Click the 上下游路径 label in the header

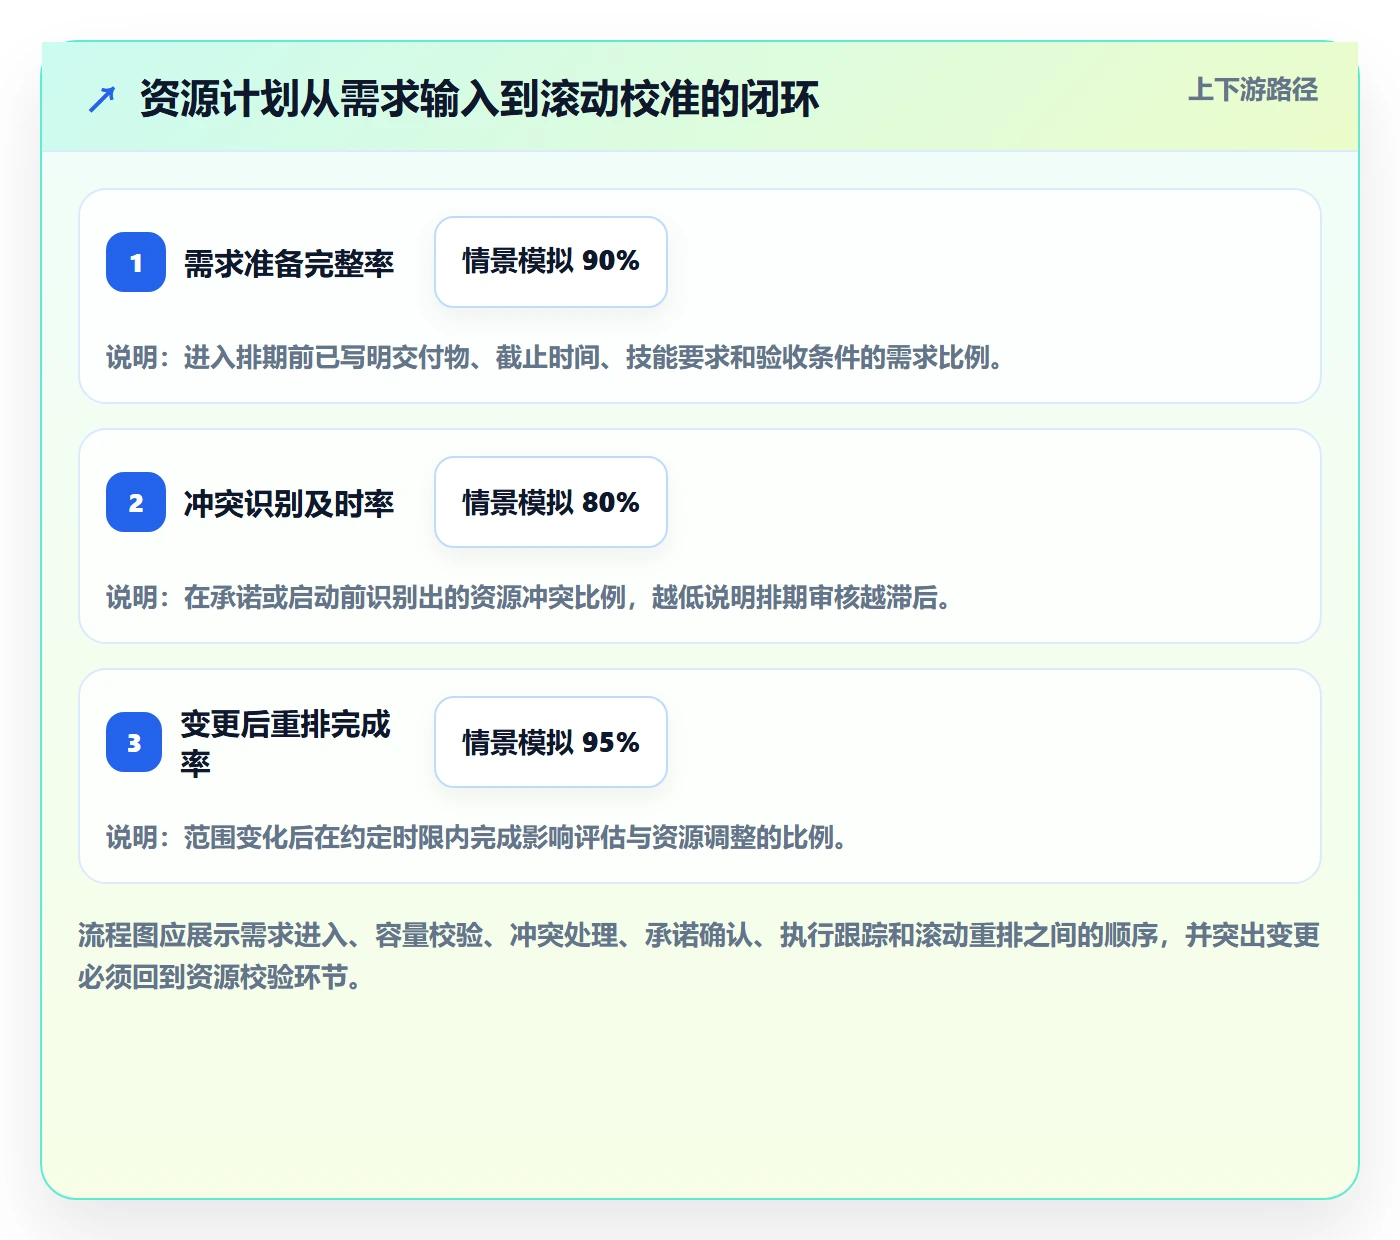click(1253, 90)
